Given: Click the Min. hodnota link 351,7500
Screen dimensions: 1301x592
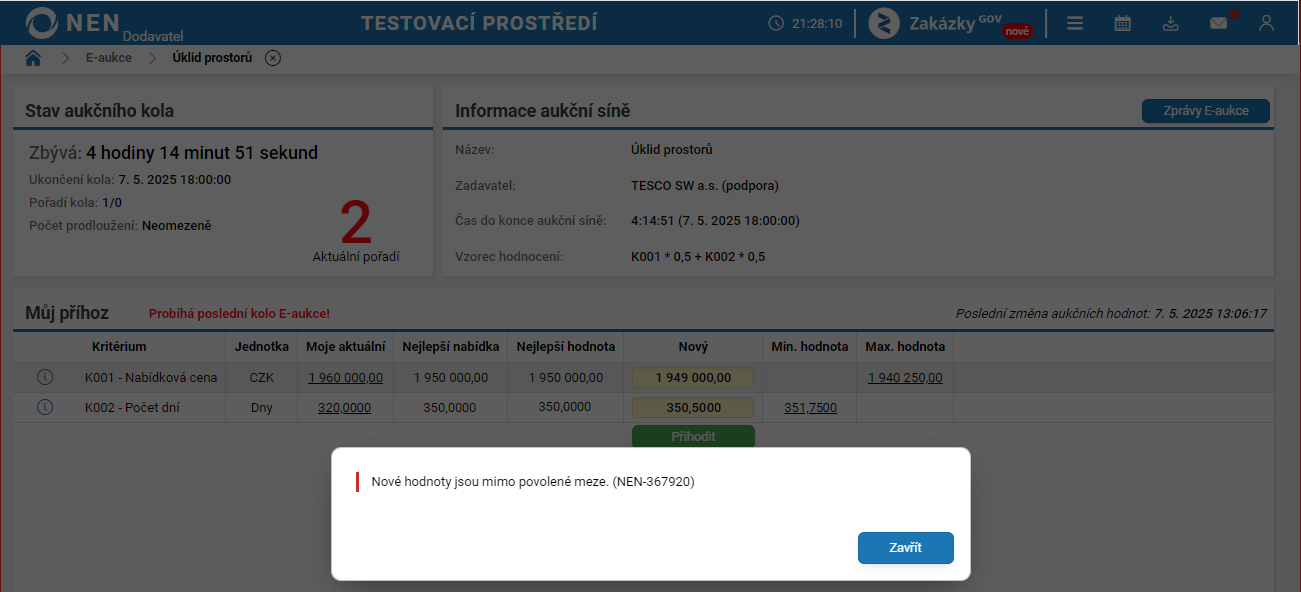Looking at the screenshot, I should (x=811, y=408).
